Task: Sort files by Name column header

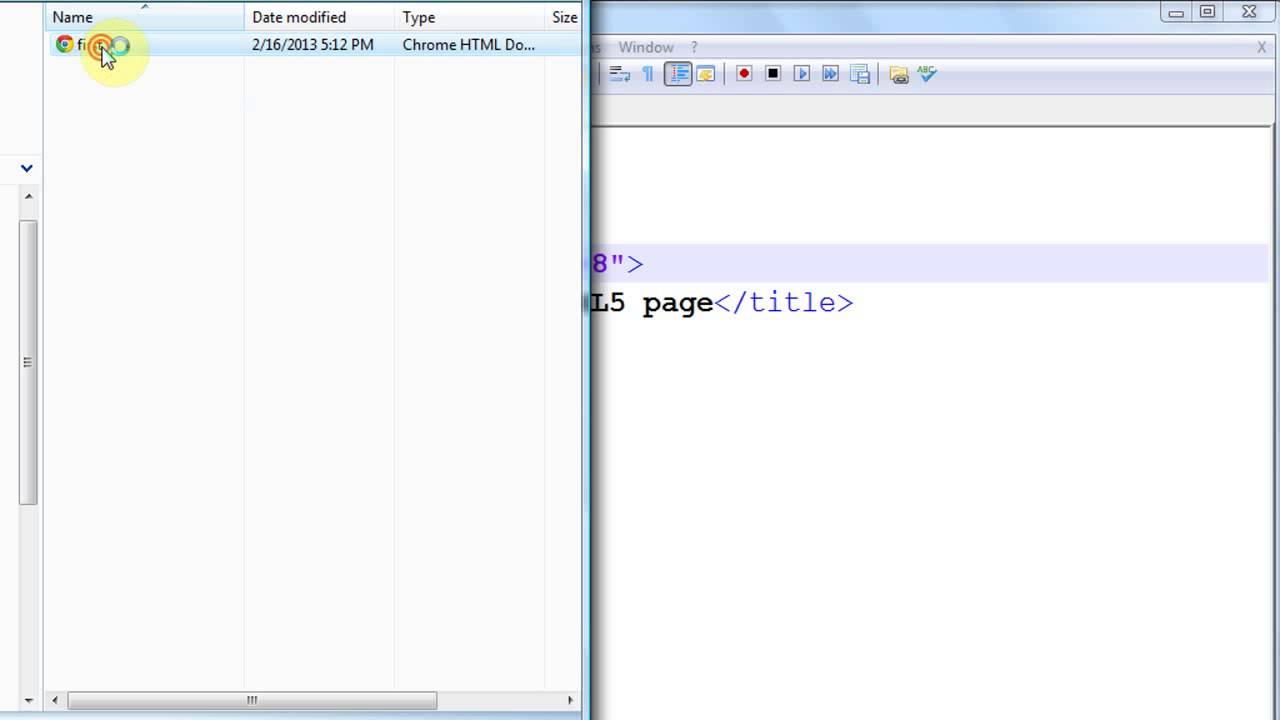Action: click(144, 17)
